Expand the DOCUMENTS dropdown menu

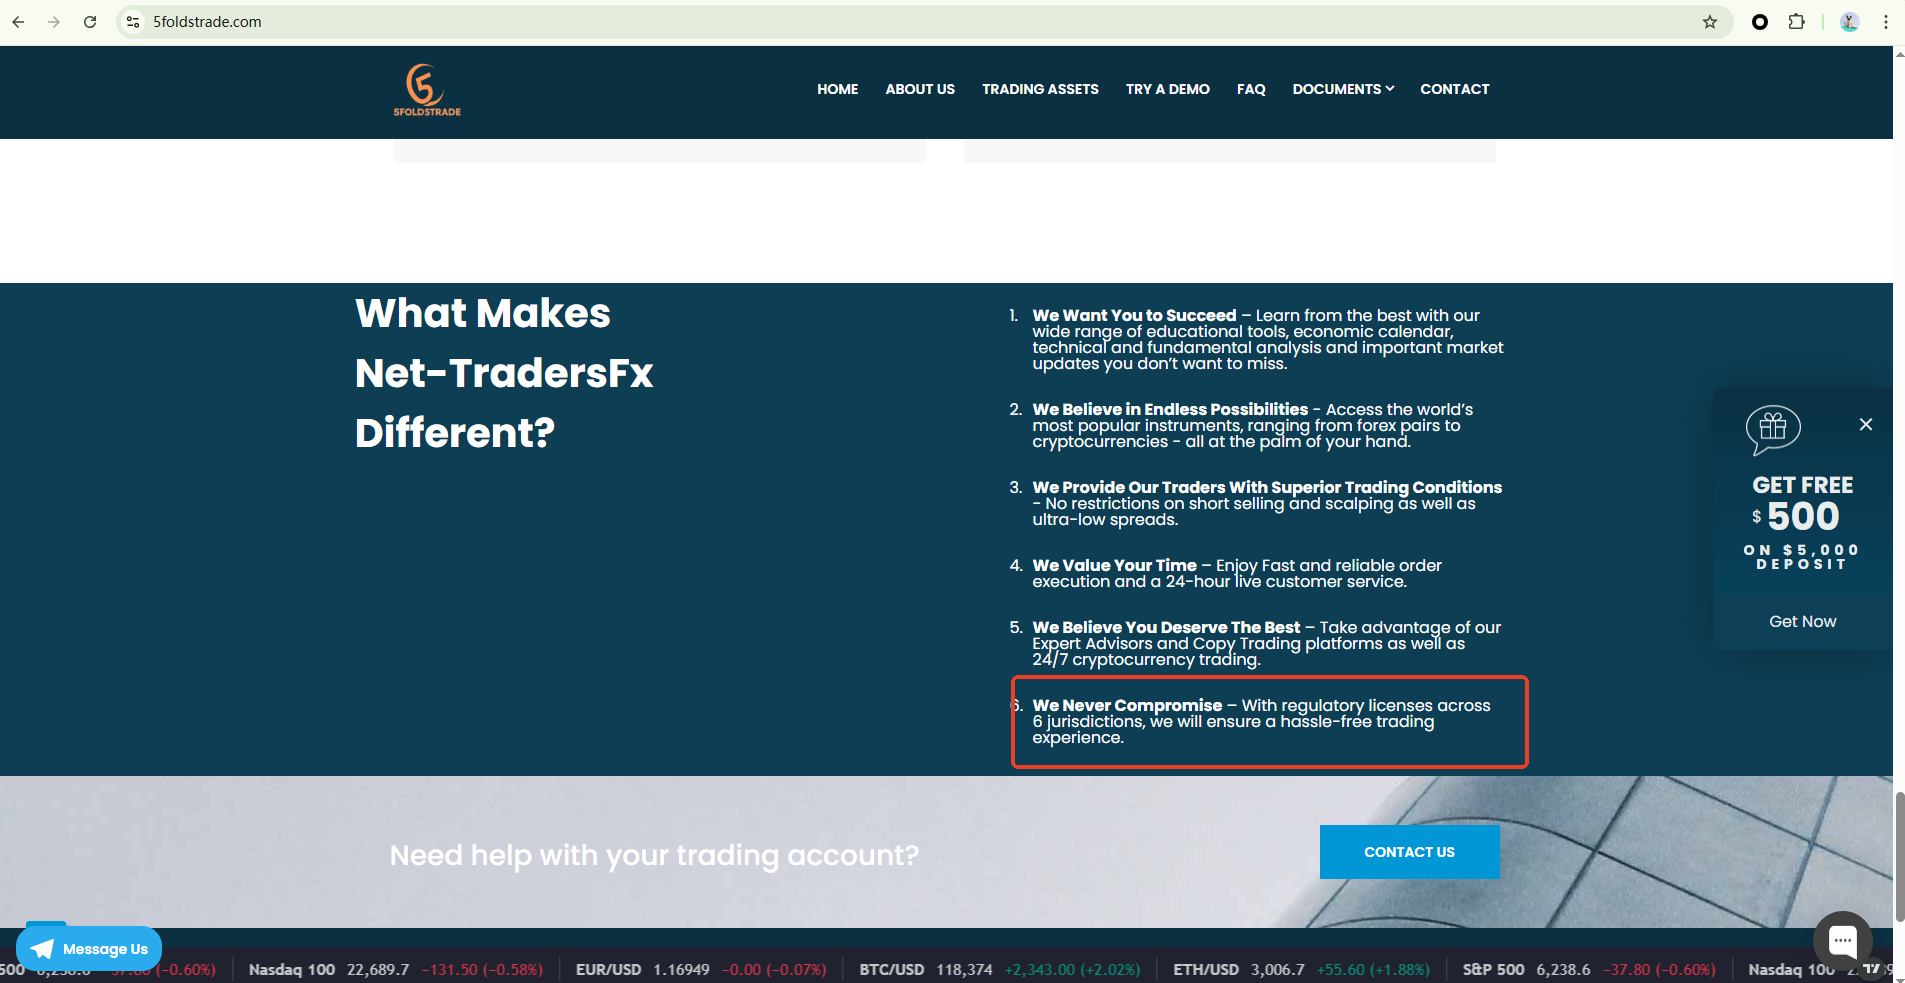[1343, 89]
